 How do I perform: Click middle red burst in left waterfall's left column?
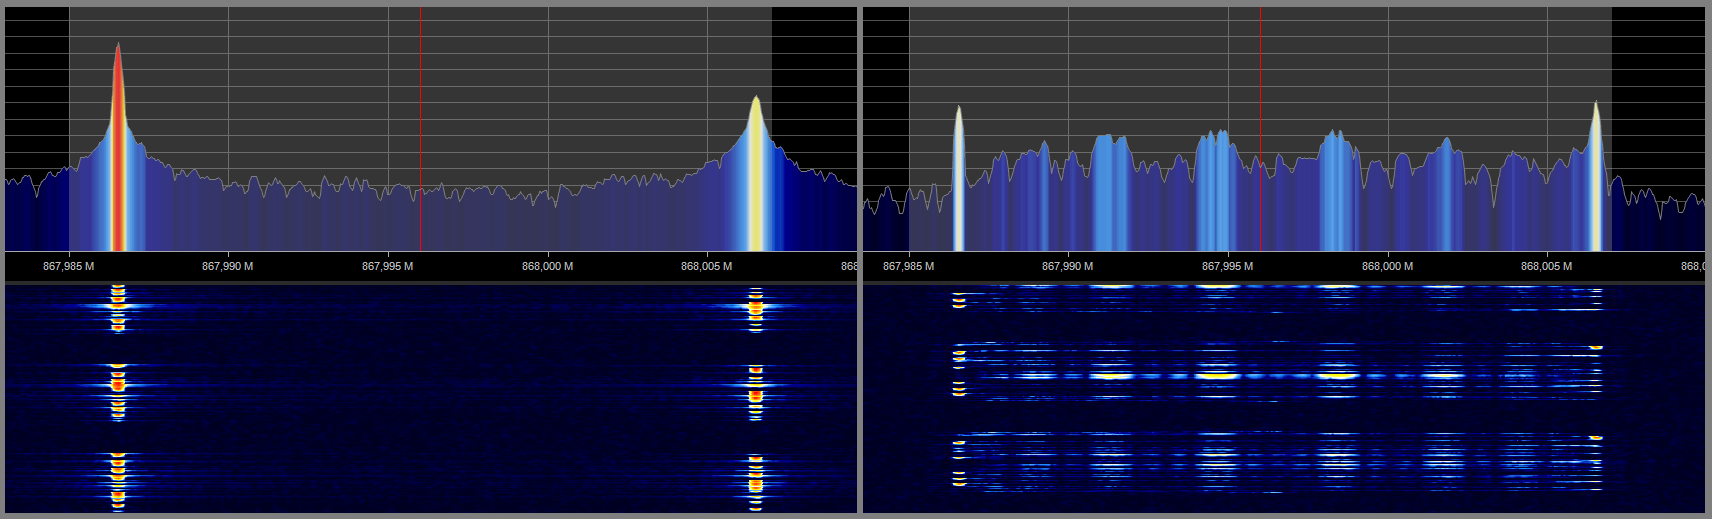click(x=118, y=384)
